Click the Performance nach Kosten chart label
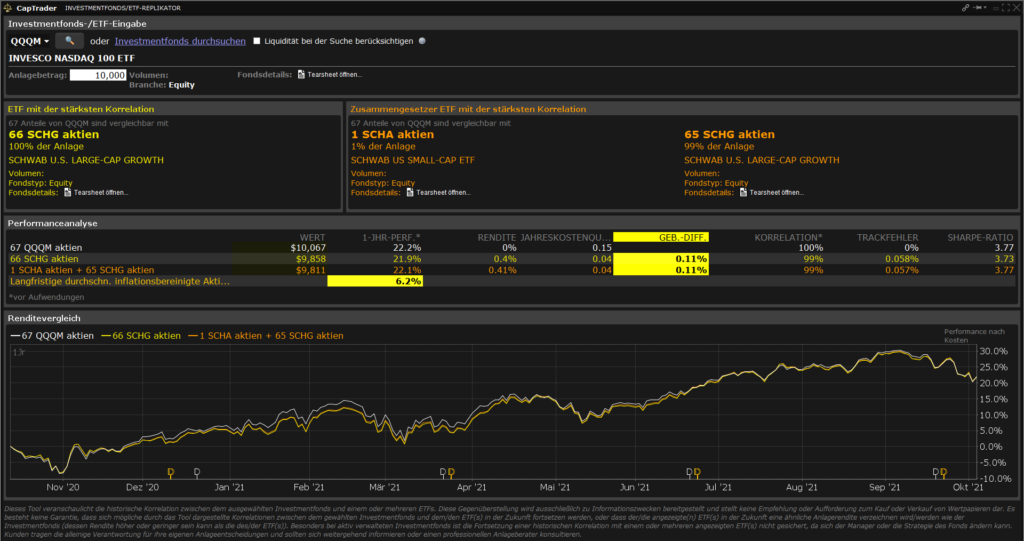This screenshot has width=1024, height=541. 974,336
